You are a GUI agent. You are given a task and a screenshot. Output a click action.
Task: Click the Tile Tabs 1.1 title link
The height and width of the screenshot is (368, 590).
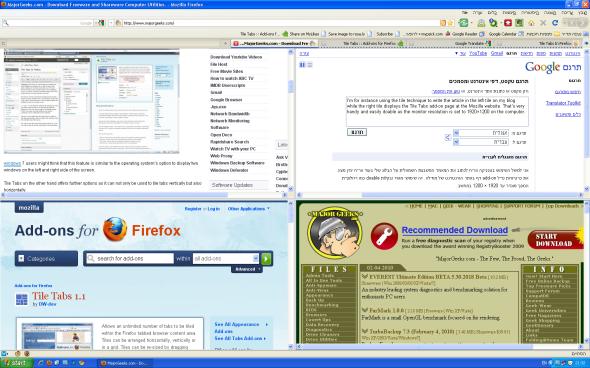click(x=59, y=297)
